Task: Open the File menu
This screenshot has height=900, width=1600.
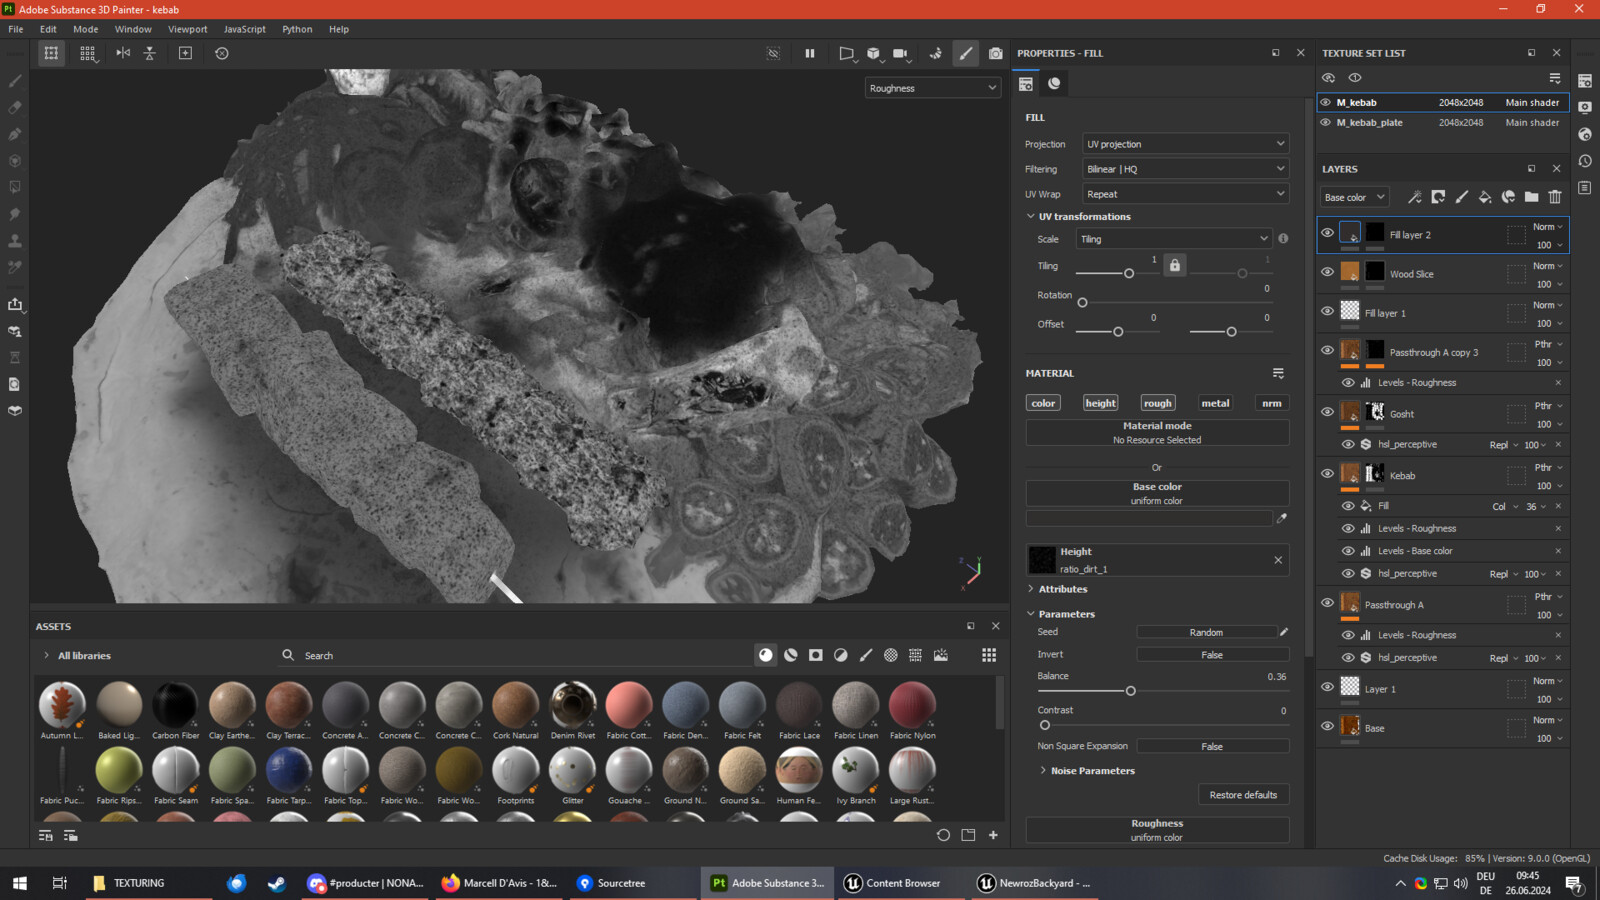Action: click(16, 29)
